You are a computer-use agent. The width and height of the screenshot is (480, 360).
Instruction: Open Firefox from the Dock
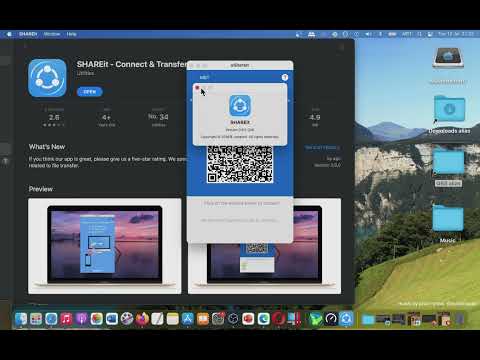[x=142, y=319]
